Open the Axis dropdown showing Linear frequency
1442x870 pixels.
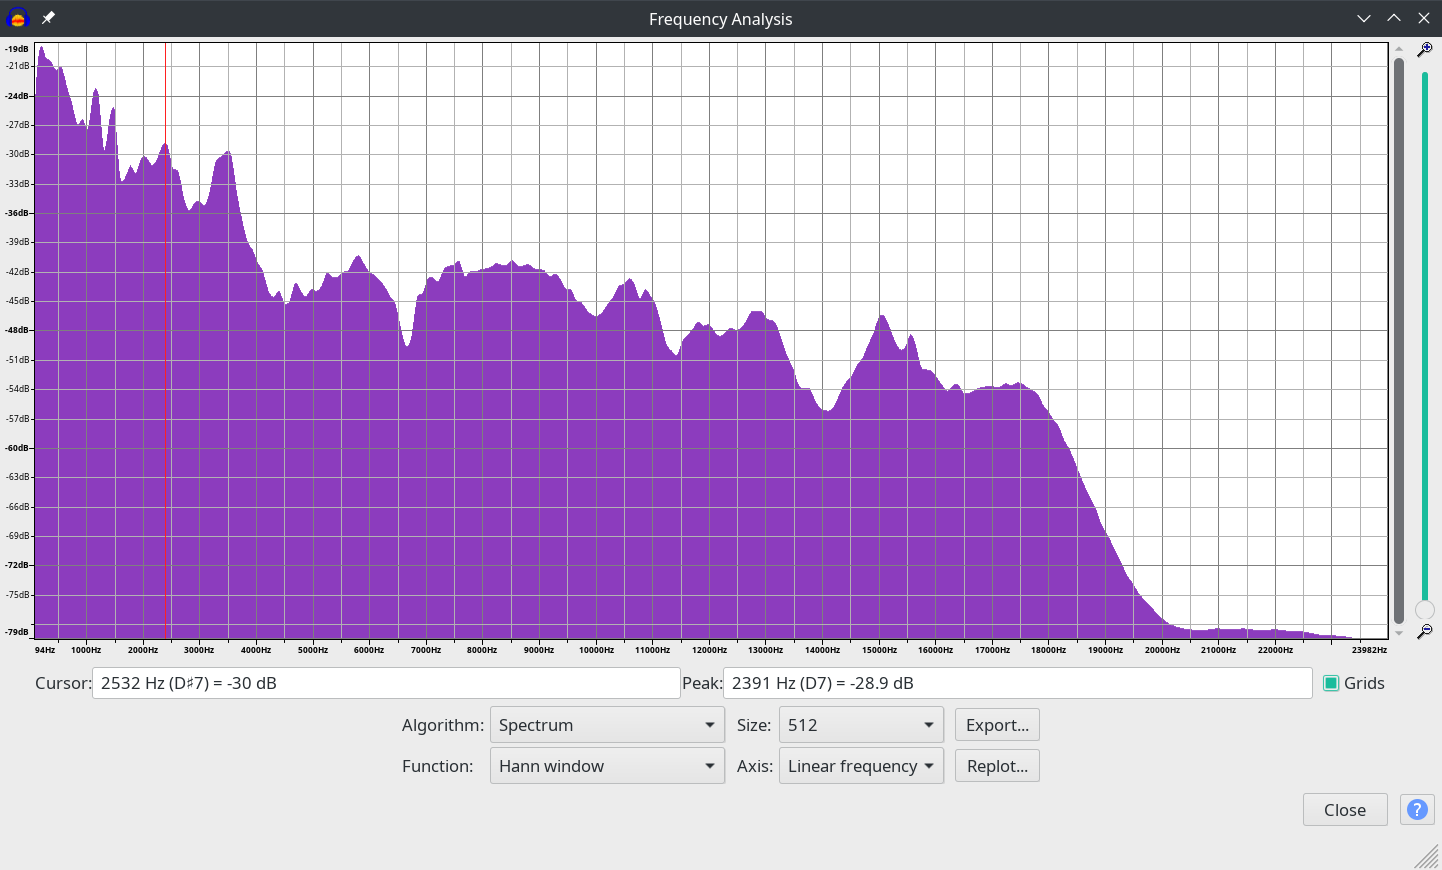click(861, 766)
